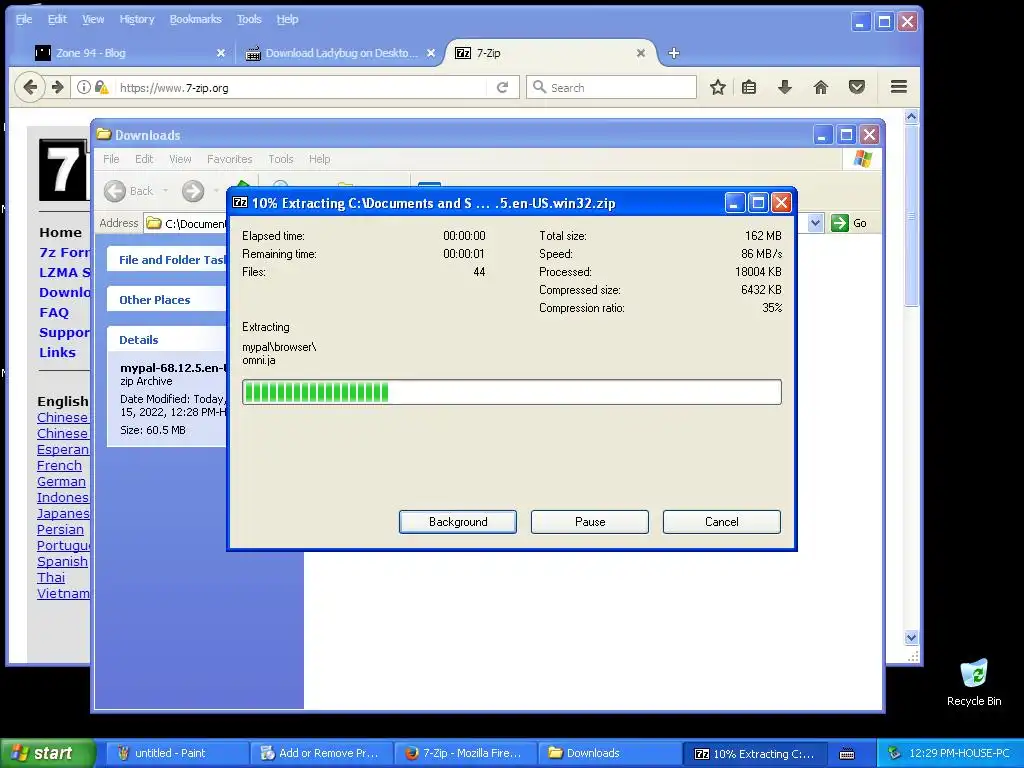The height and width of the screenshot is (768, 1024).
Task: Click the insecure lock warning icon
Action: pos(101,87)
